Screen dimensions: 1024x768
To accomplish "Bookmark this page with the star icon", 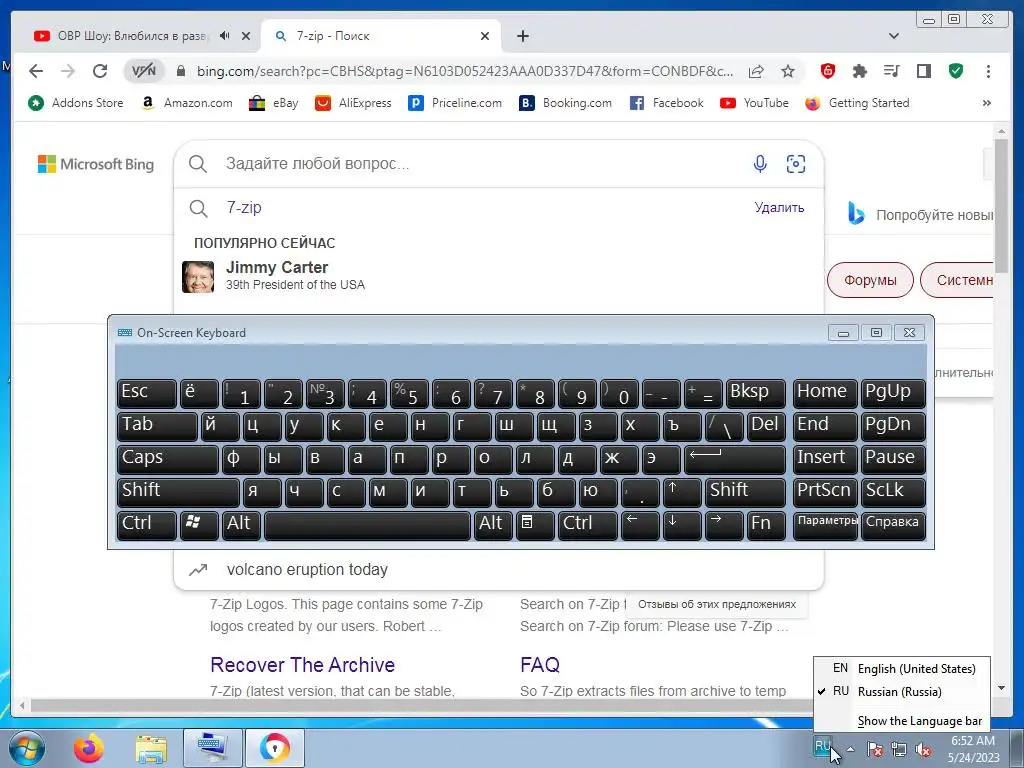I will [788, 71].
